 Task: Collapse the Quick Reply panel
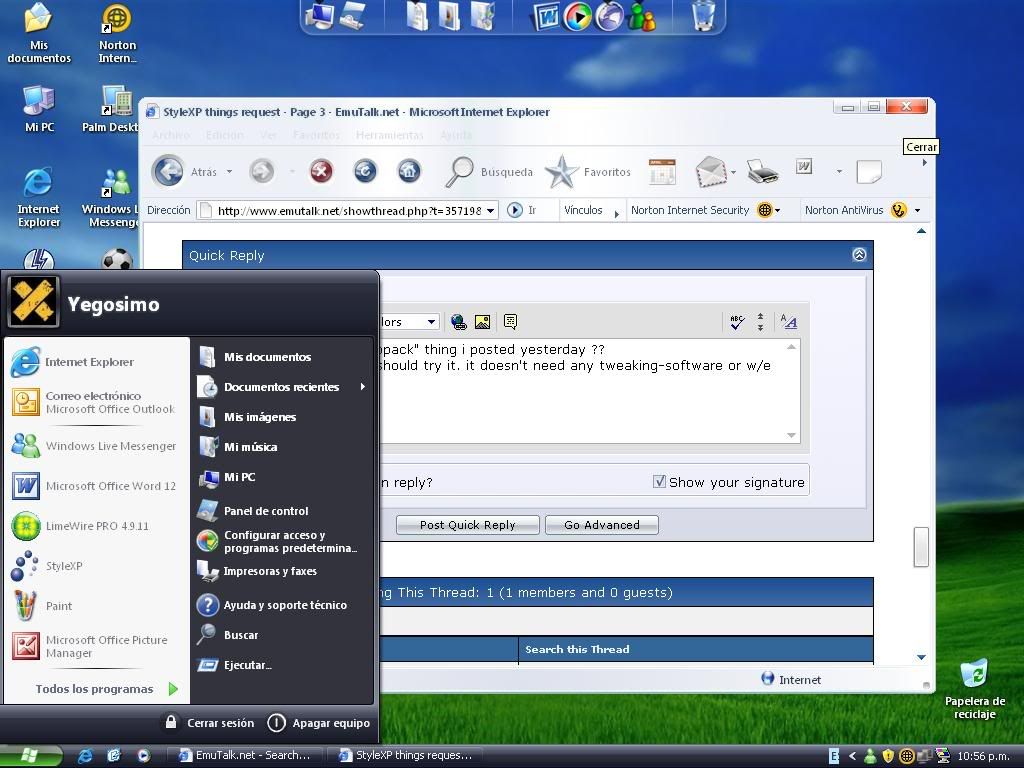(859, 255)
